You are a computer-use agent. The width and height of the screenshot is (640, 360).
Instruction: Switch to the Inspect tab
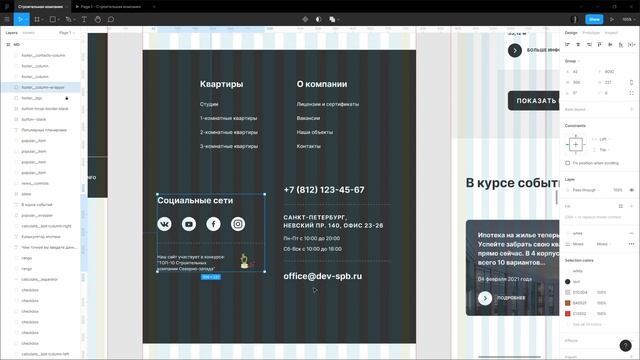click(611, 33)
